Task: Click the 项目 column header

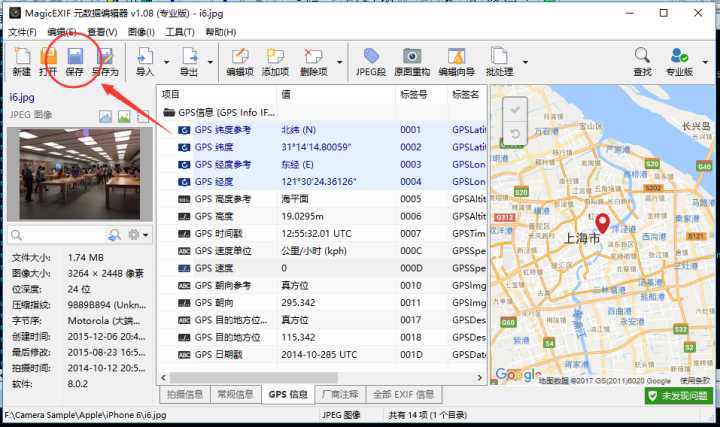Action: coord(216,95)
